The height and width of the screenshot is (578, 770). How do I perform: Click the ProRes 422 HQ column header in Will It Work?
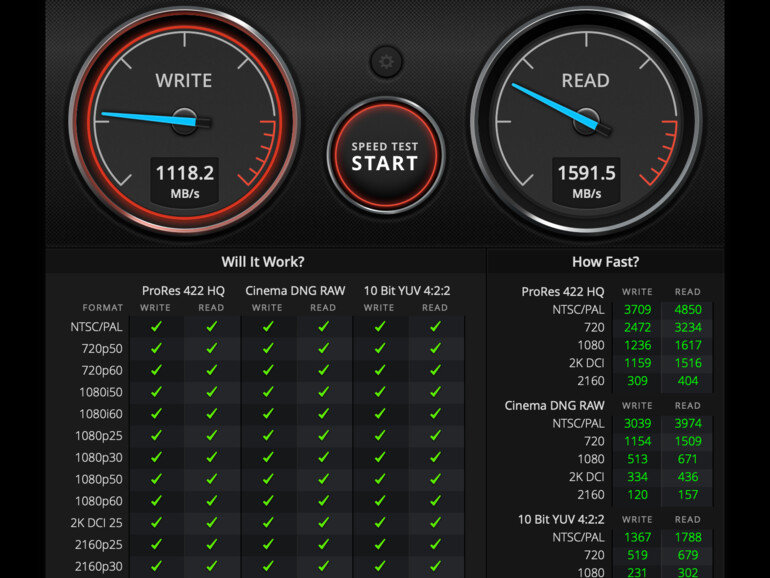[183, 291]
